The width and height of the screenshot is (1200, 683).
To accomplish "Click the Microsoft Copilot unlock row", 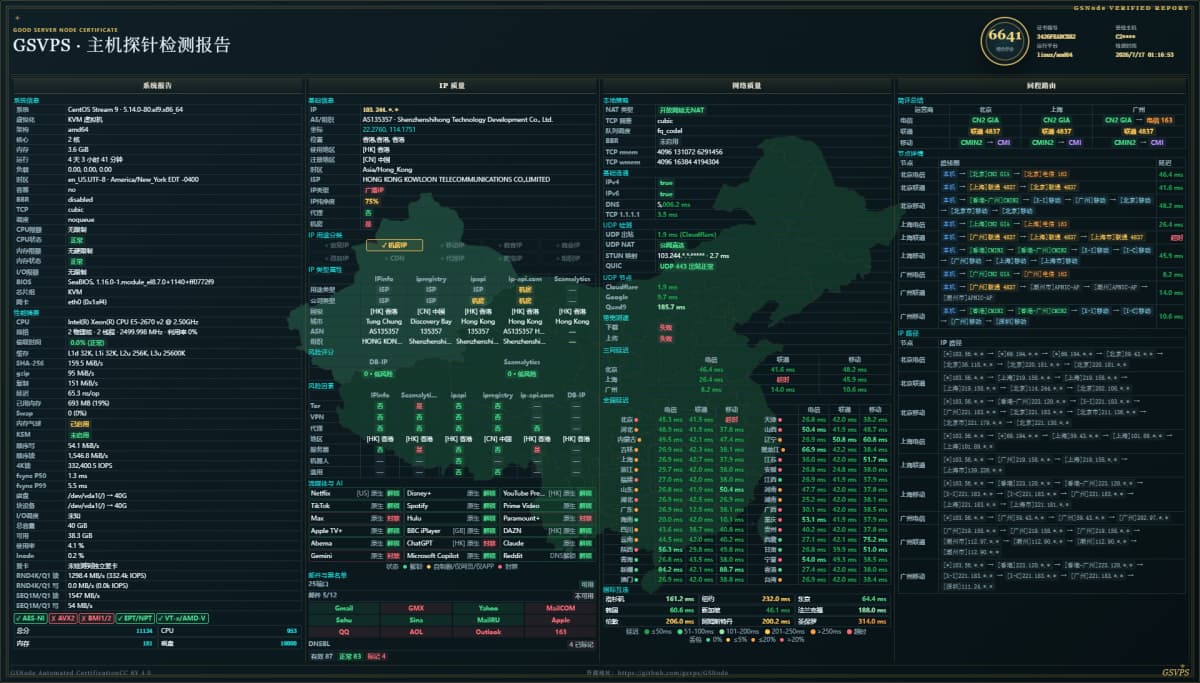I will click(451, 555).
